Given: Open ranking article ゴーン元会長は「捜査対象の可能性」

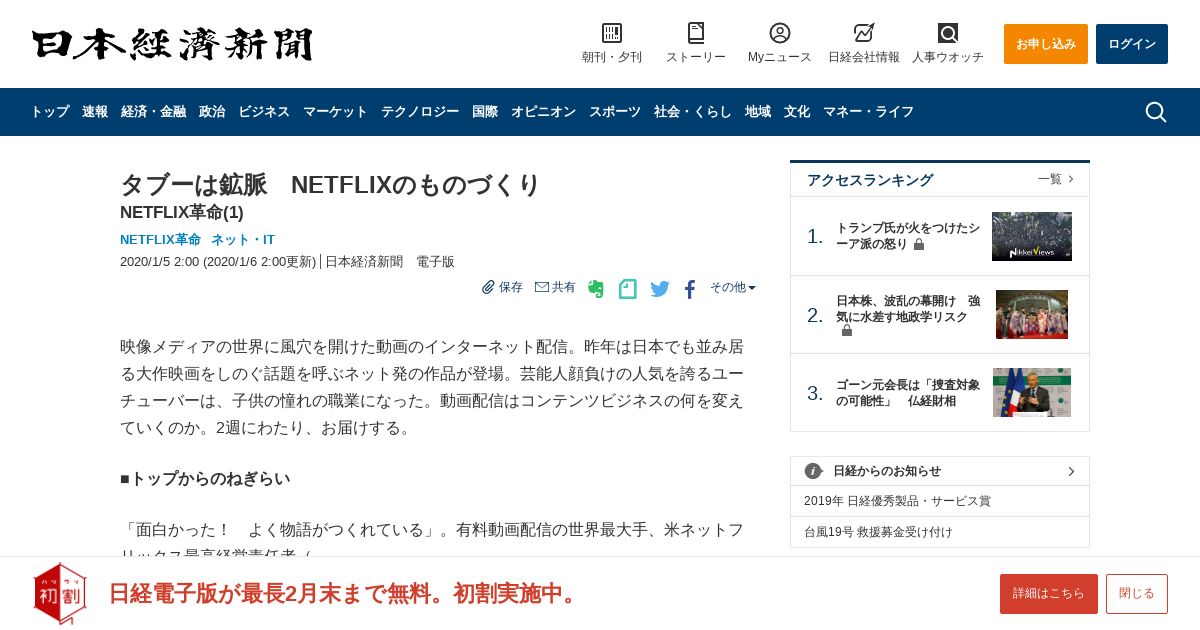Looking at the screenshot, I should (908, 393).
